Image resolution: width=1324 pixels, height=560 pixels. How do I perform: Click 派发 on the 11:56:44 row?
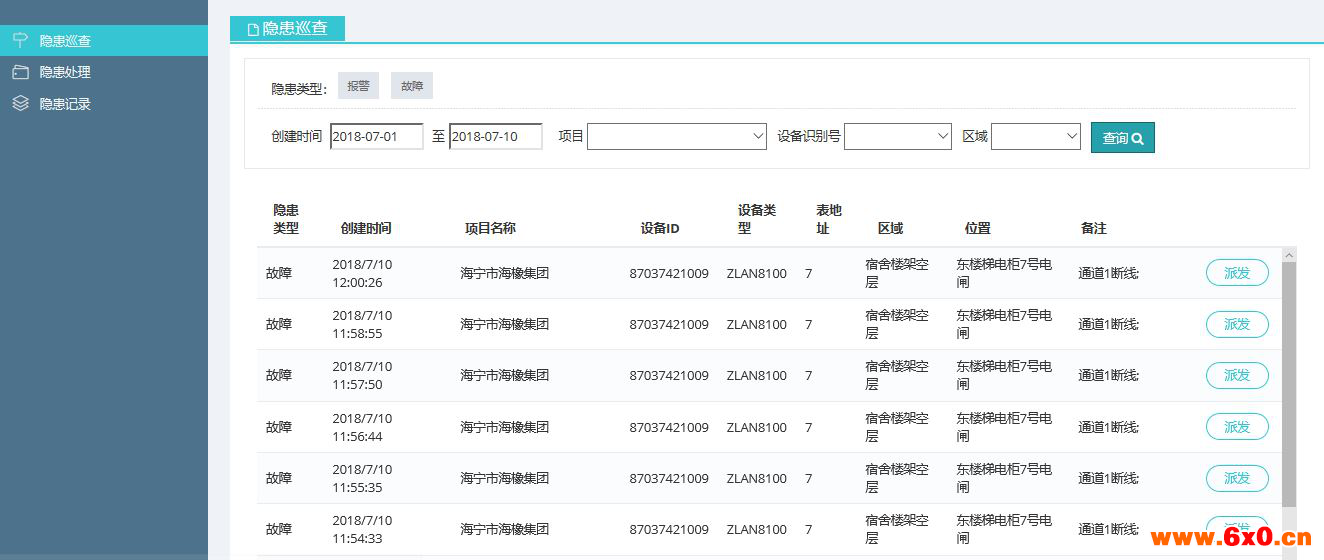[1237, 427]
